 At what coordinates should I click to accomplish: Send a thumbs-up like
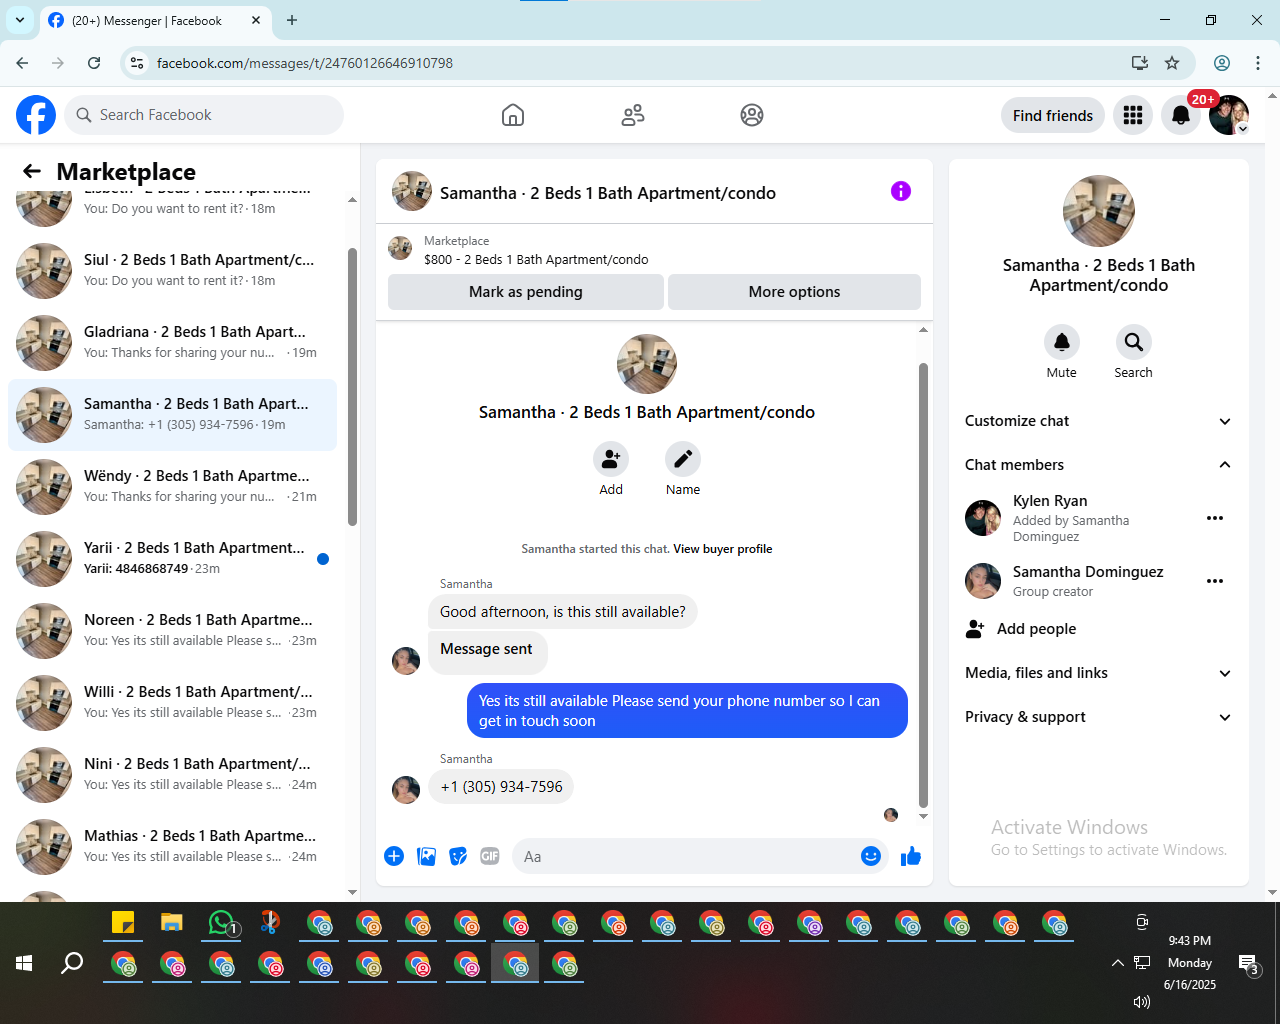(911, 856)
